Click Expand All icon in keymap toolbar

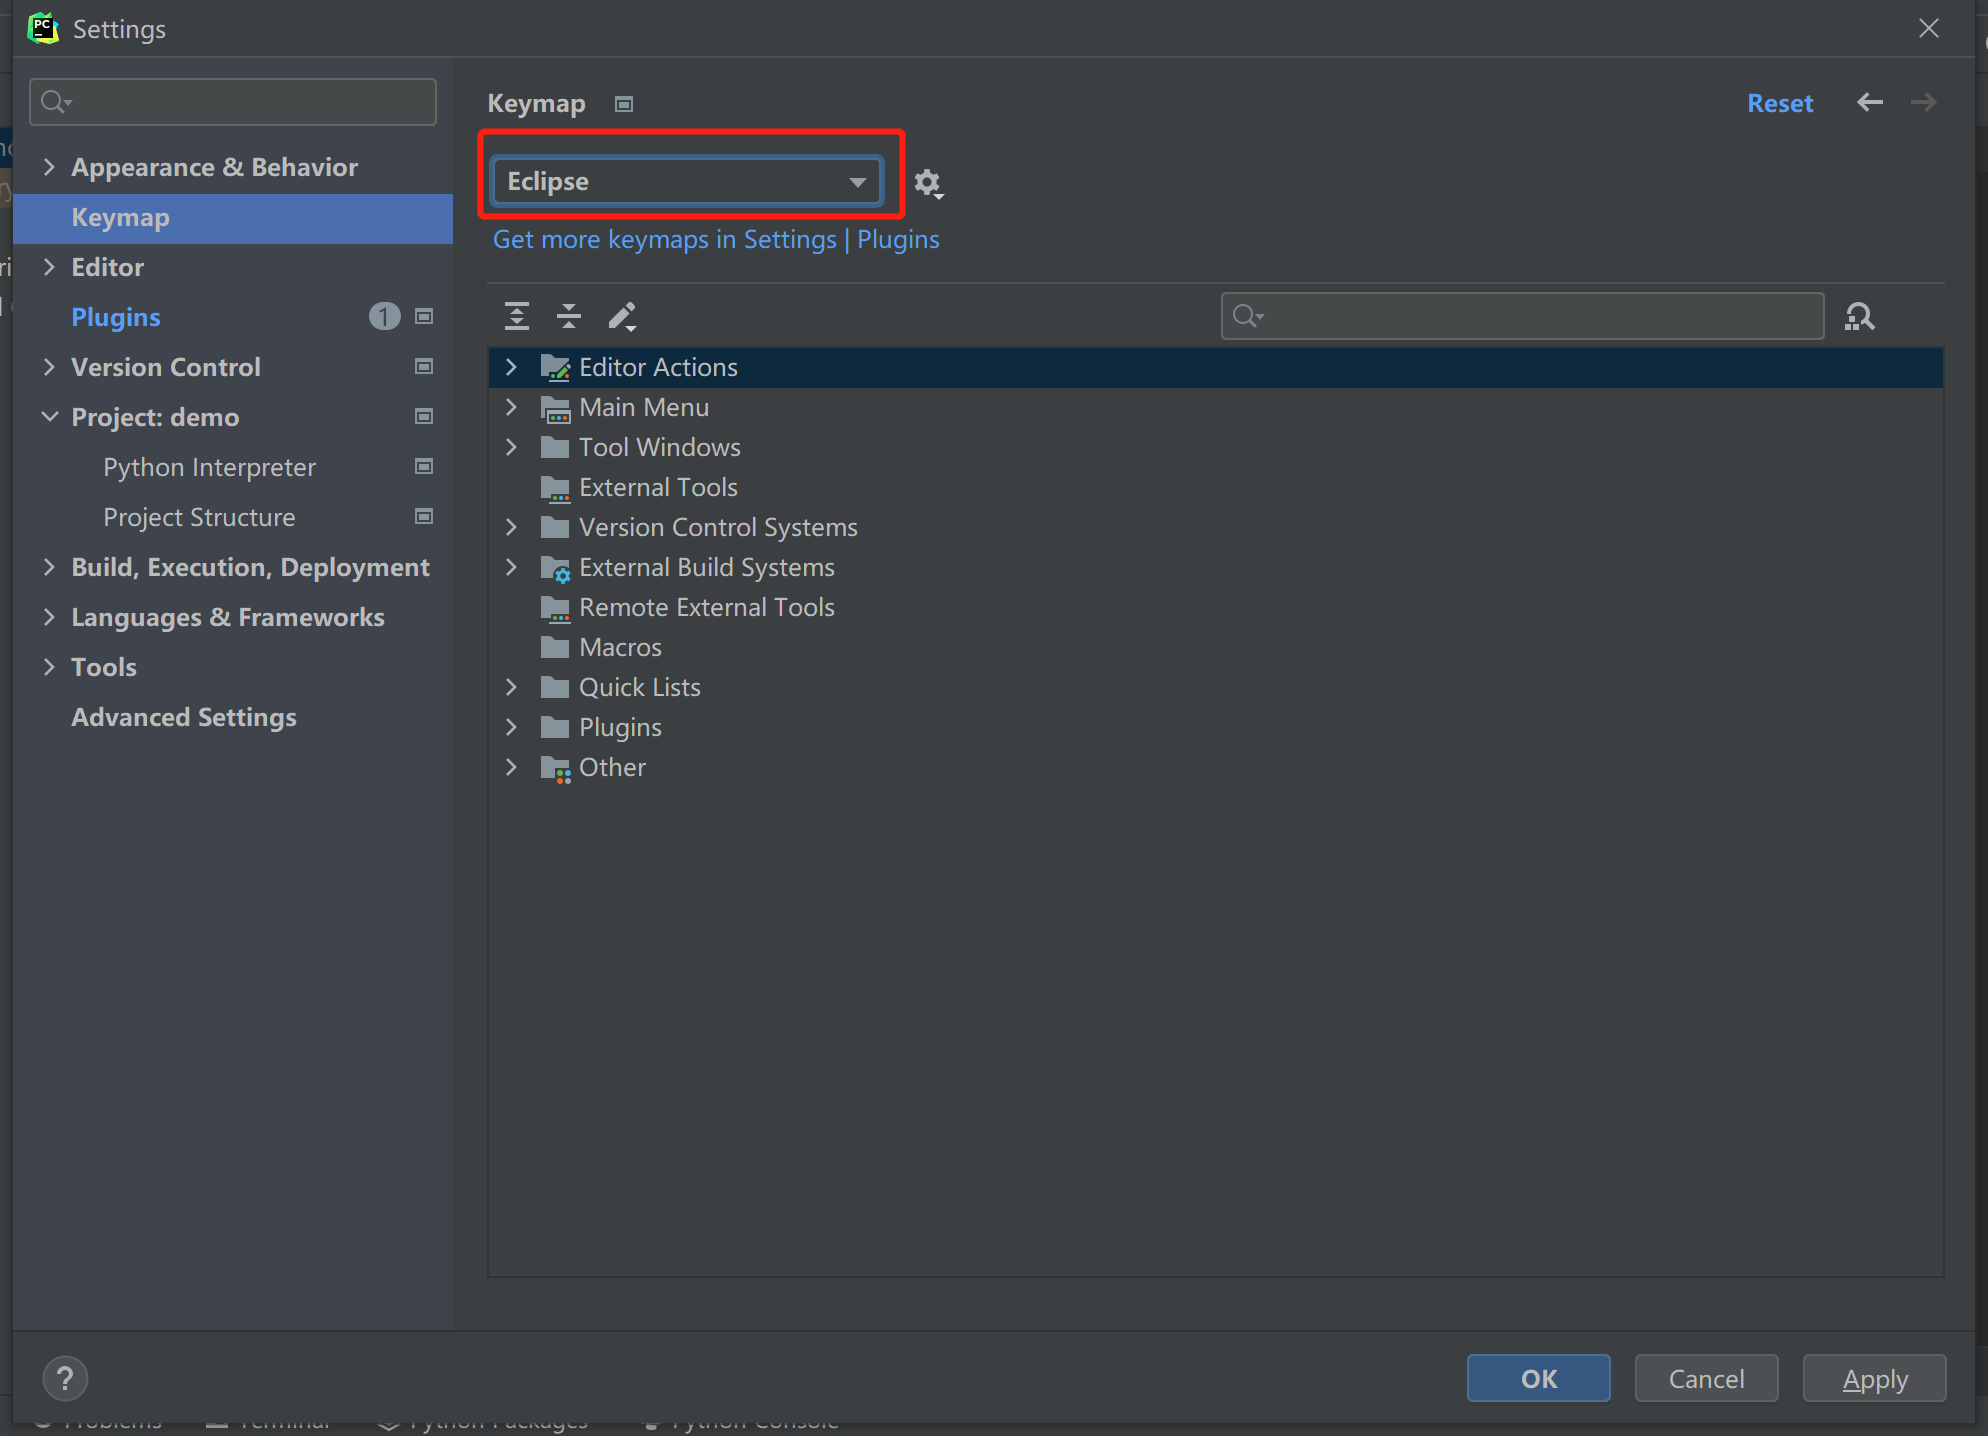coord(517,316)
